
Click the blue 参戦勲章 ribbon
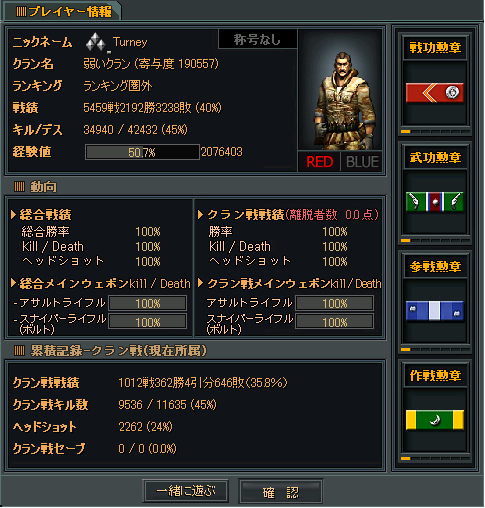point(435,311)
